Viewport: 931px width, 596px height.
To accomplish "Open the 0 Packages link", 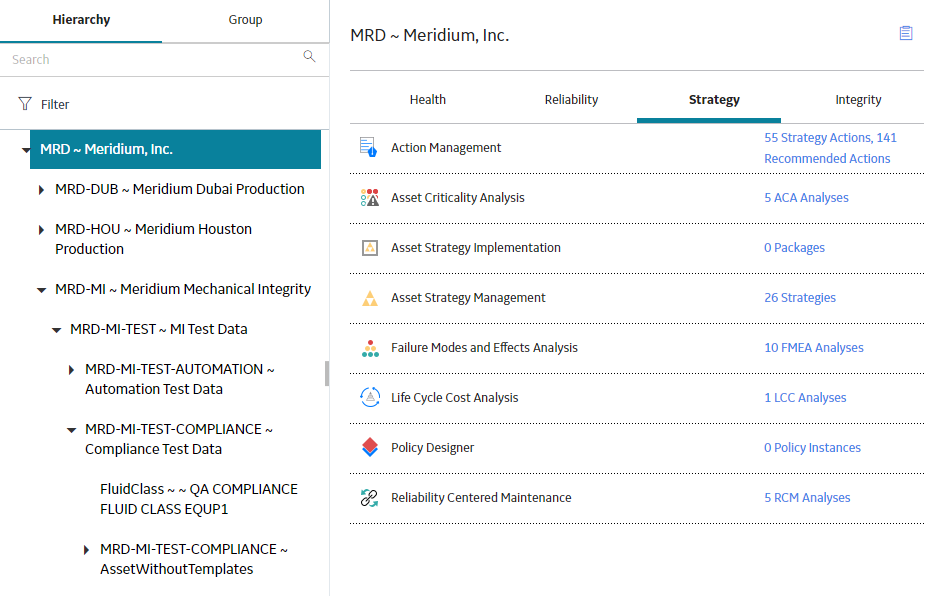I will coord(794,248).
